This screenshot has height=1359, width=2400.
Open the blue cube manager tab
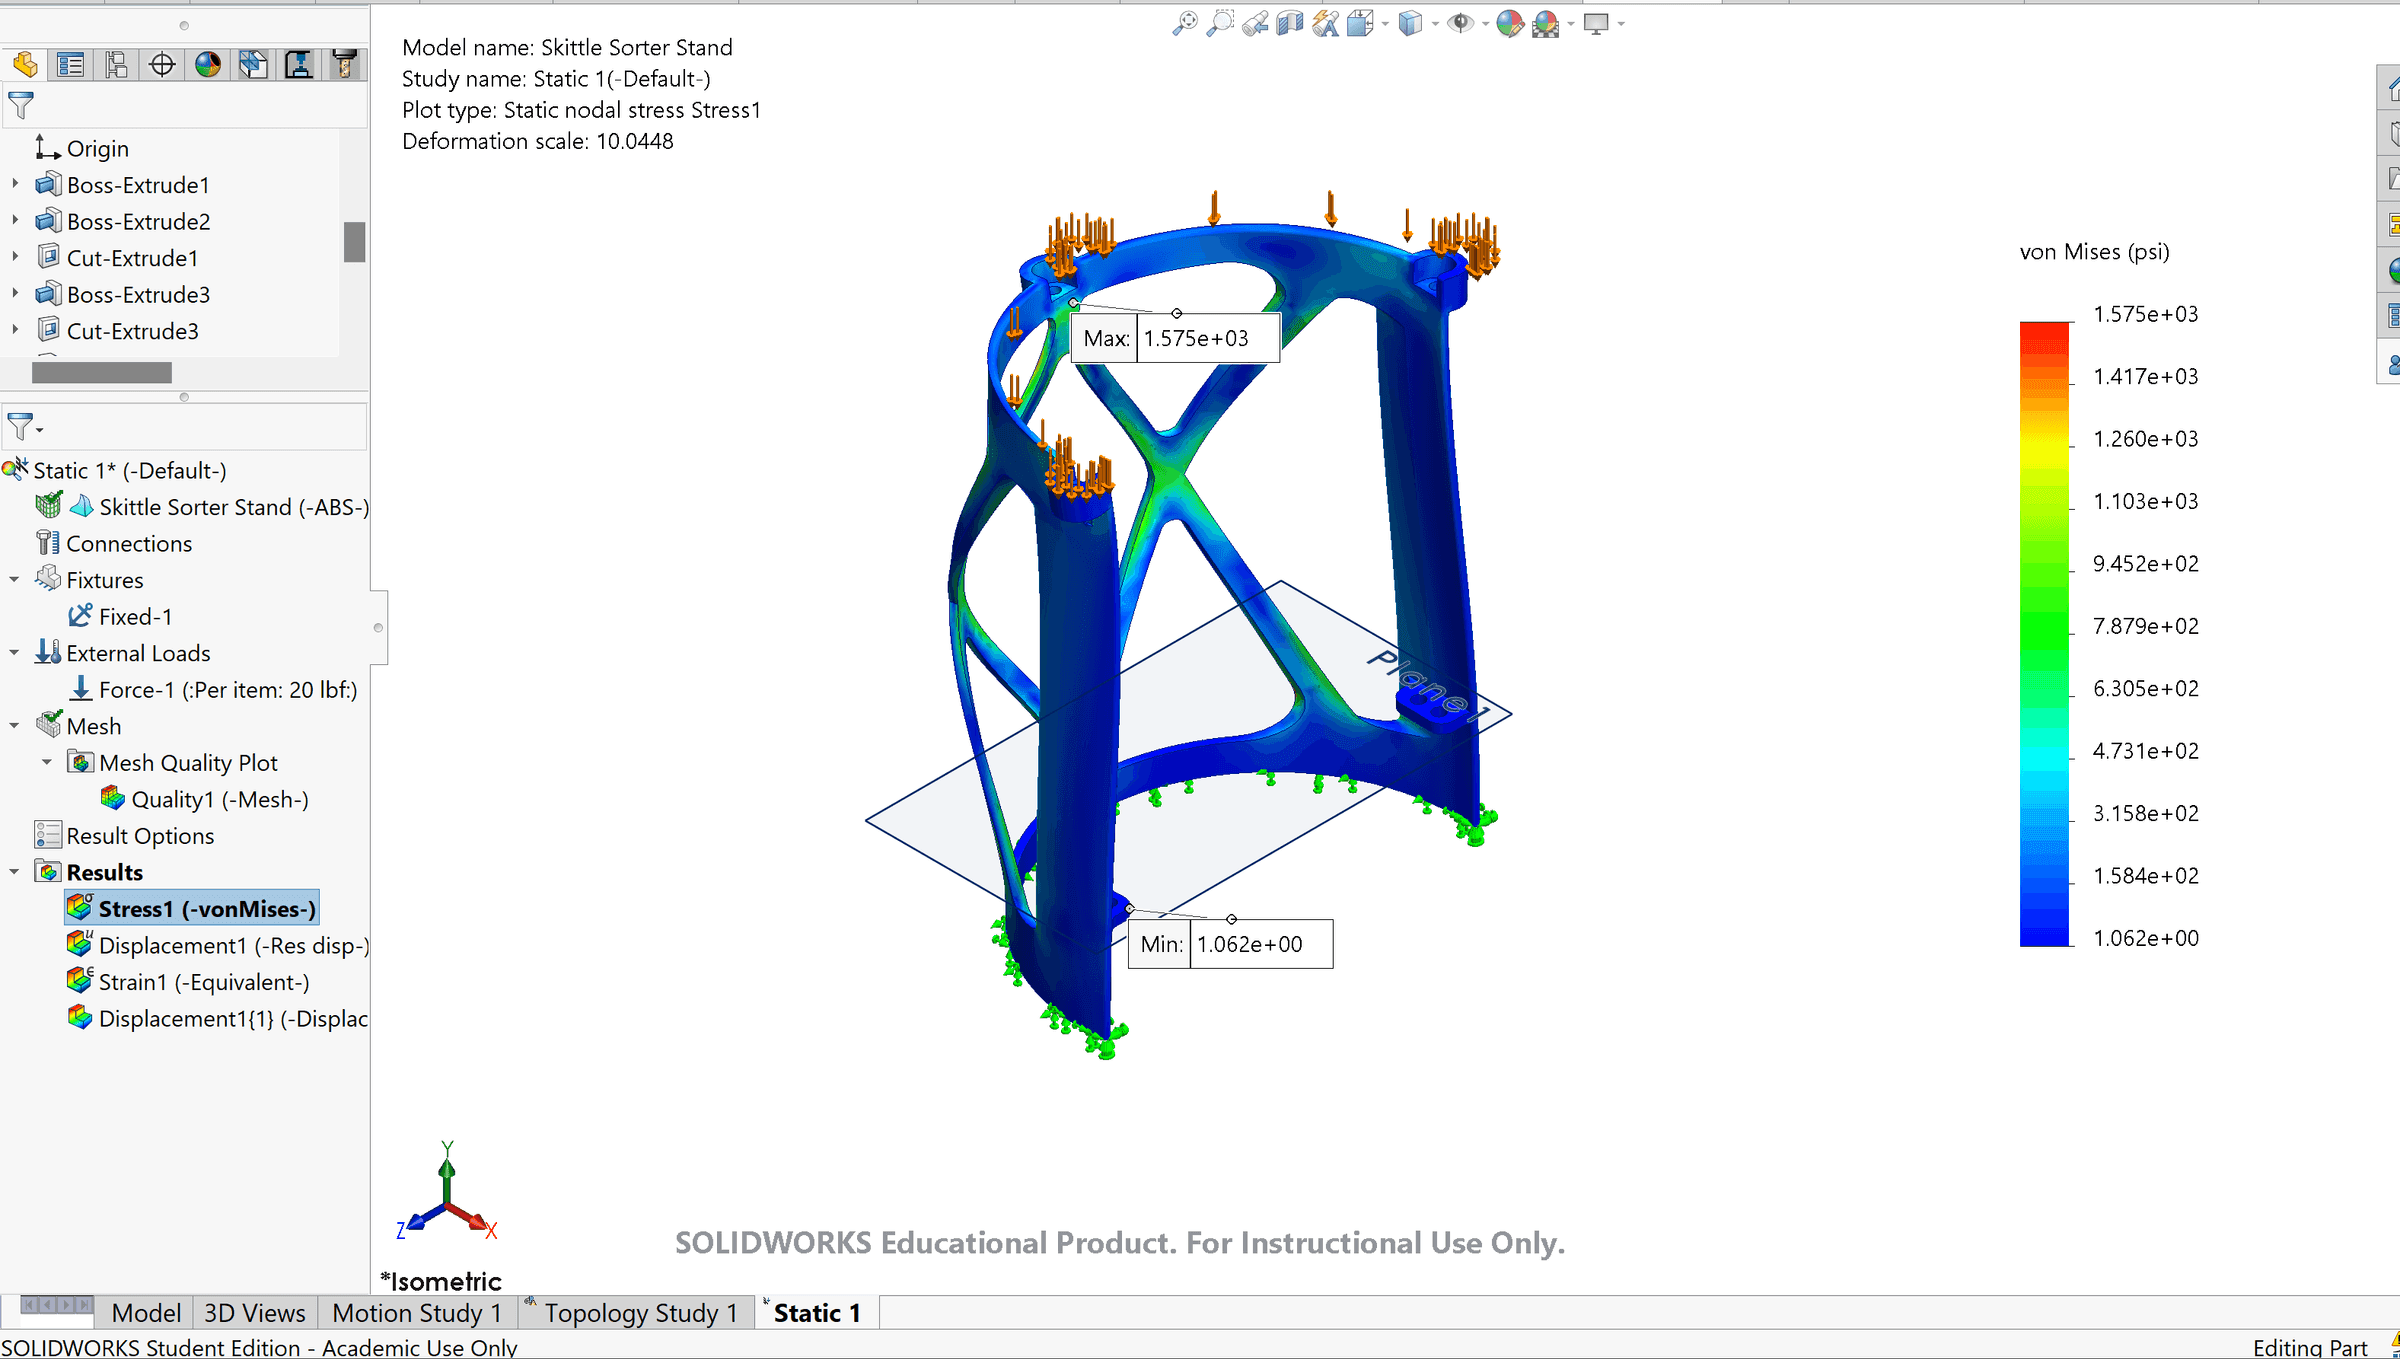coord(253,65)
